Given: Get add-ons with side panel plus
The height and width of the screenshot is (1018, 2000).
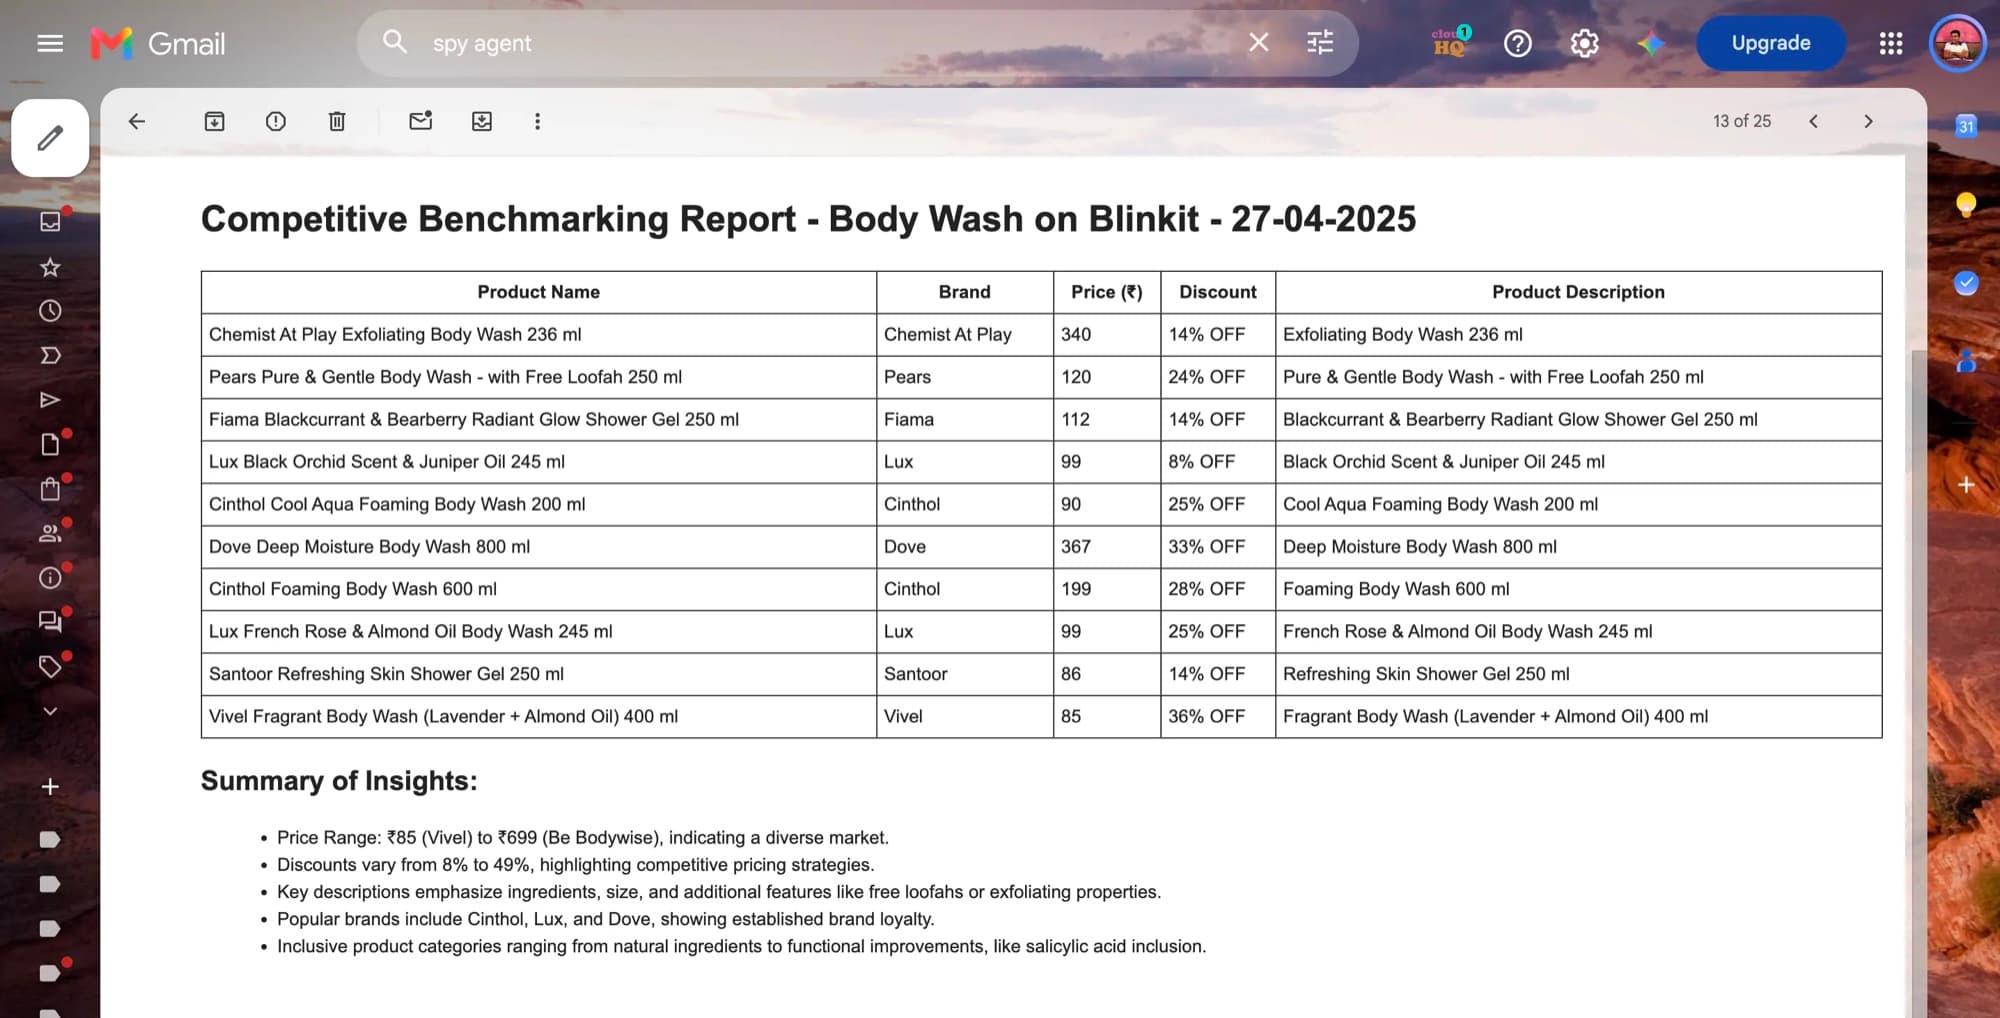Looking at the screenshot, I should pyautogui.click(x=1966, y=485).
